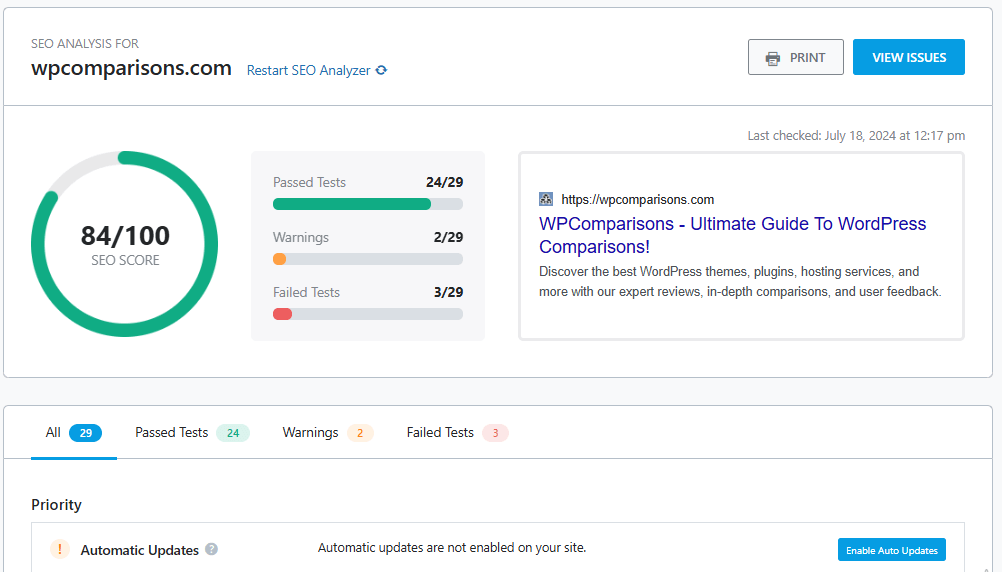Viewport: 1002px width, 572px height.
Task: Click the refresh icon beside Restart SEO Analyzer
Action: coord(381,71)
